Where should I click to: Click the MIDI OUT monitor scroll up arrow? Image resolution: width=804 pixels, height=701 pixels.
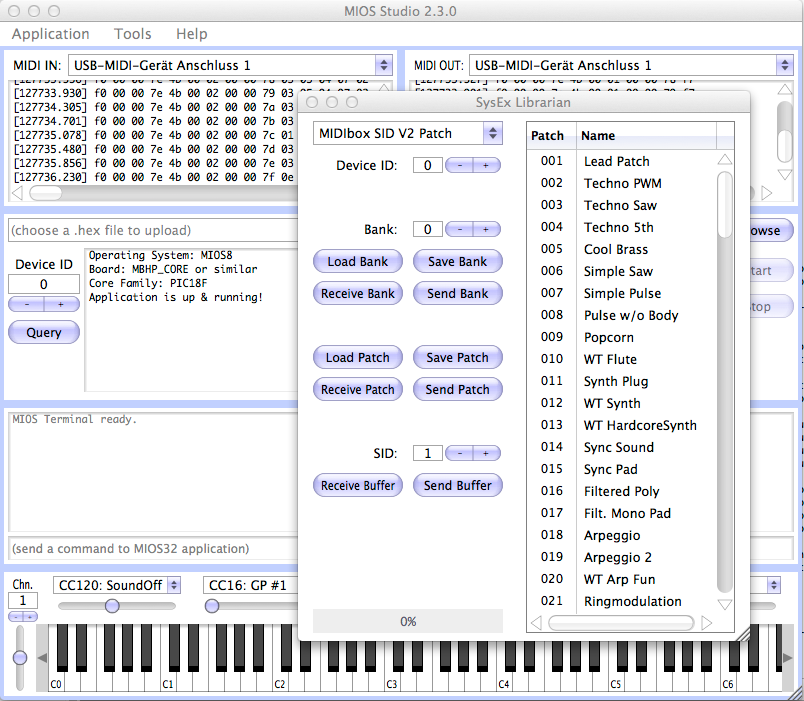click(785, 90)
